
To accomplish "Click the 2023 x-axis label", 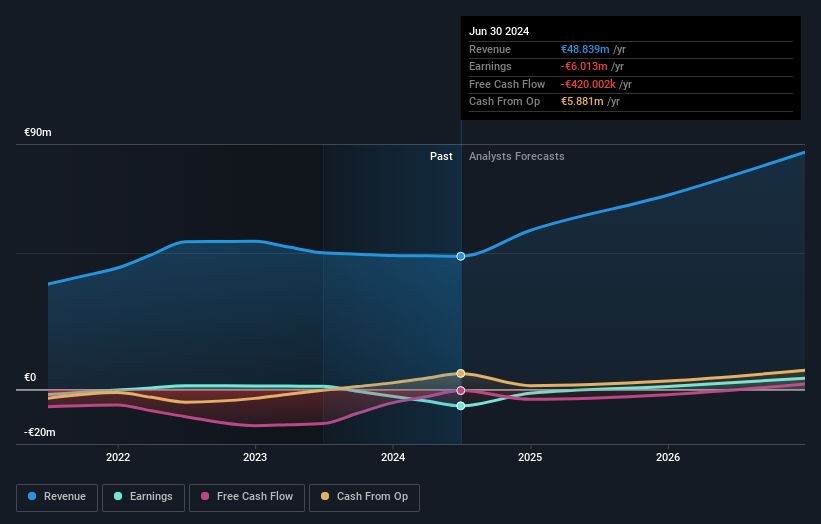I will (x=255, y=457).
